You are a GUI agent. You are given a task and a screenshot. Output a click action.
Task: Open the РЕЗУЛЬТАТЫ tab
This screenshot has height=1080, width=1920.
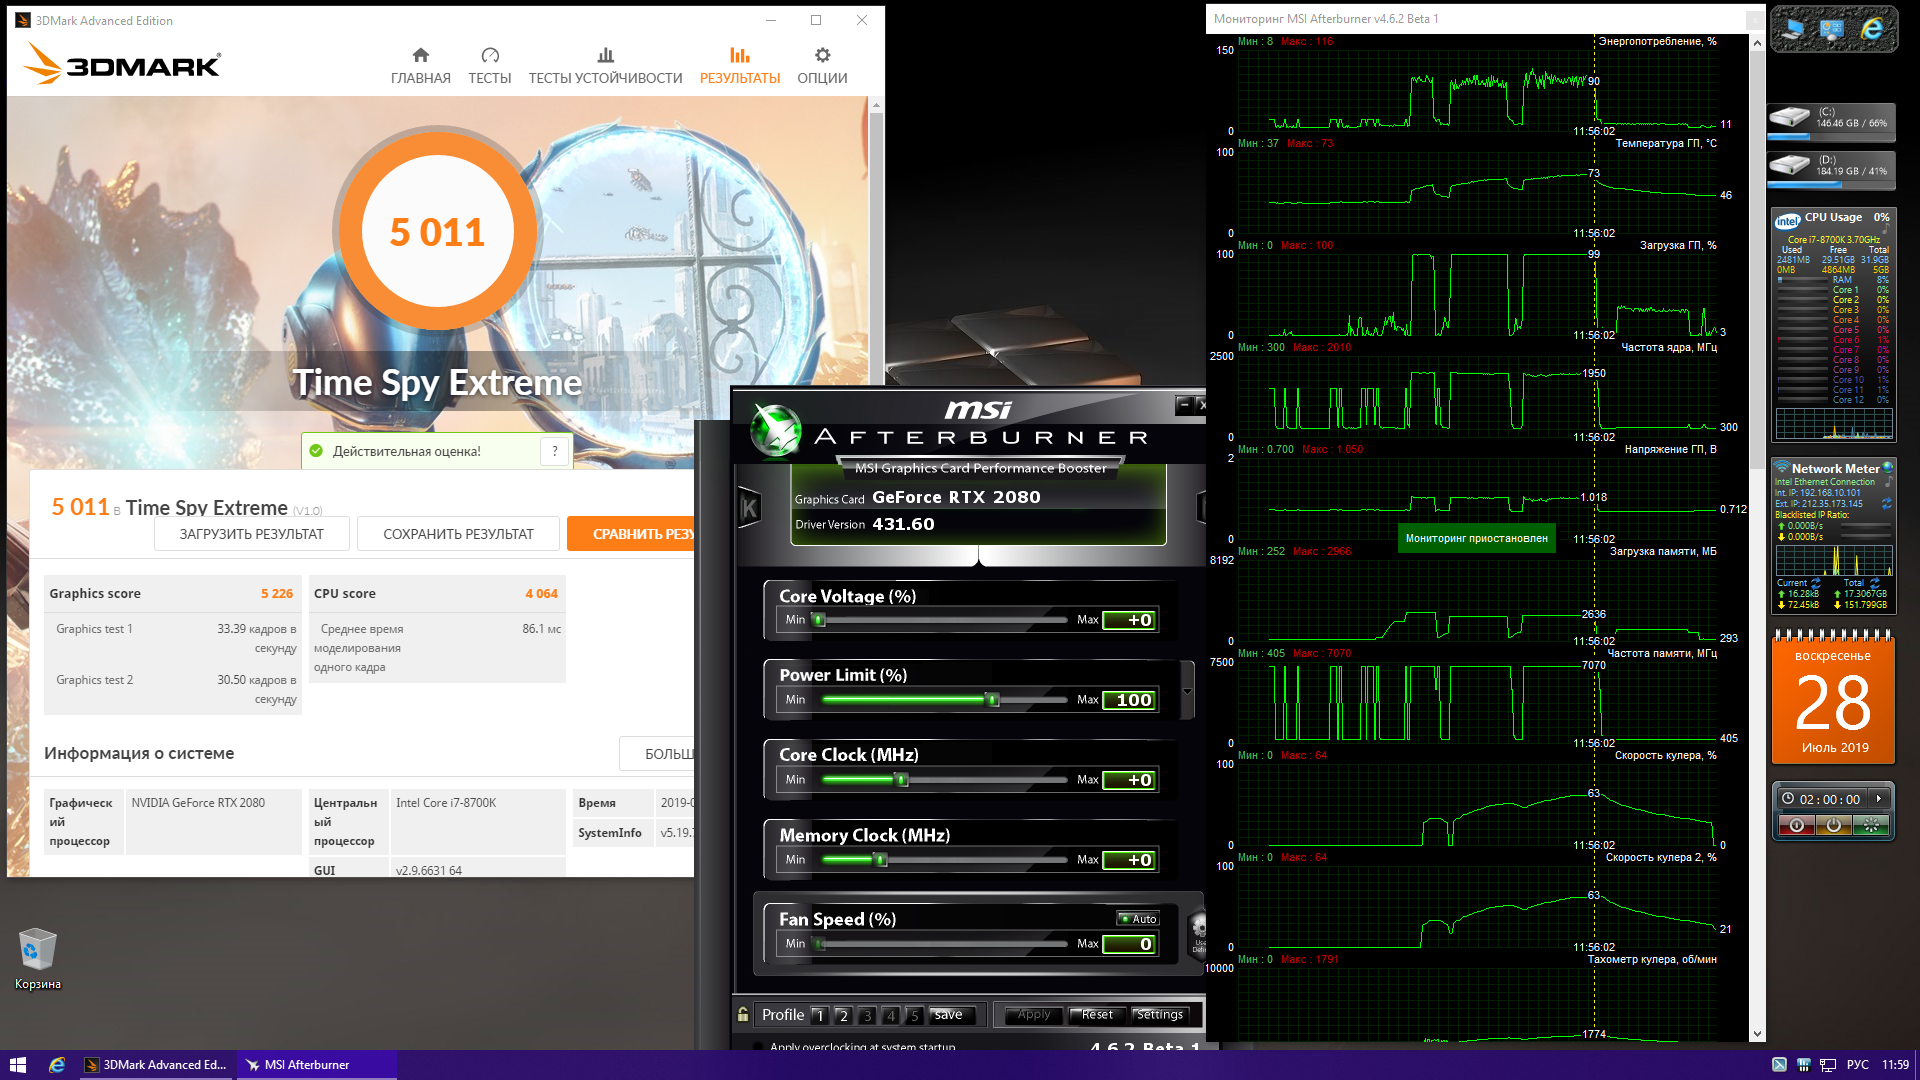coord(739,66)
